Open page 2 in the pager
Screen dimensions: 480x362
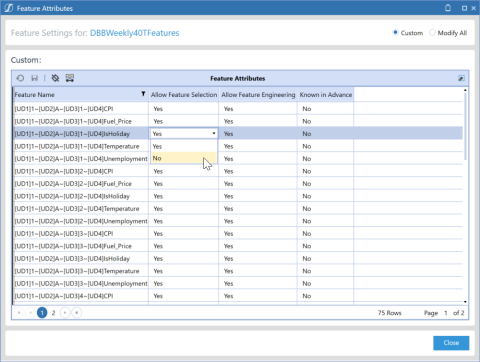click(53, 313)
